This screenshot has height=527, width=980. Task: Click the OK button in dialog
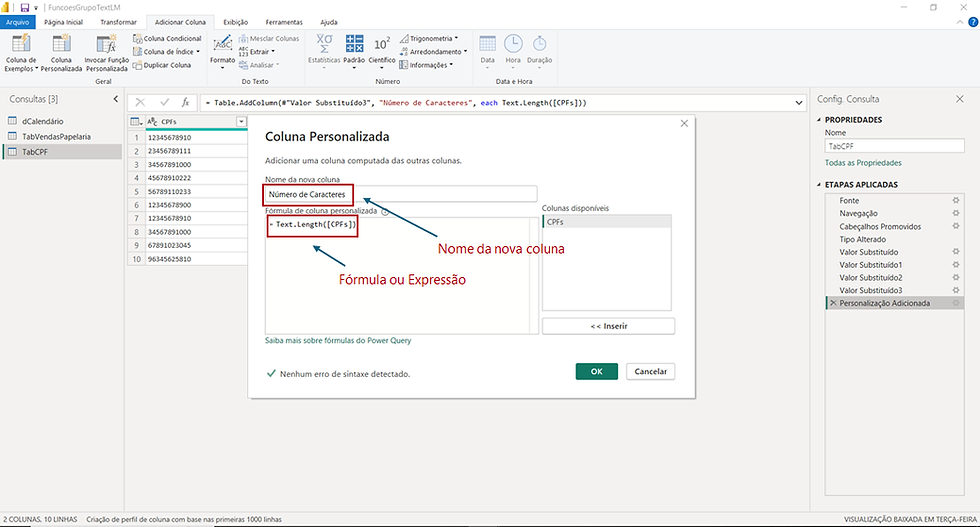(x=597, y=371)
